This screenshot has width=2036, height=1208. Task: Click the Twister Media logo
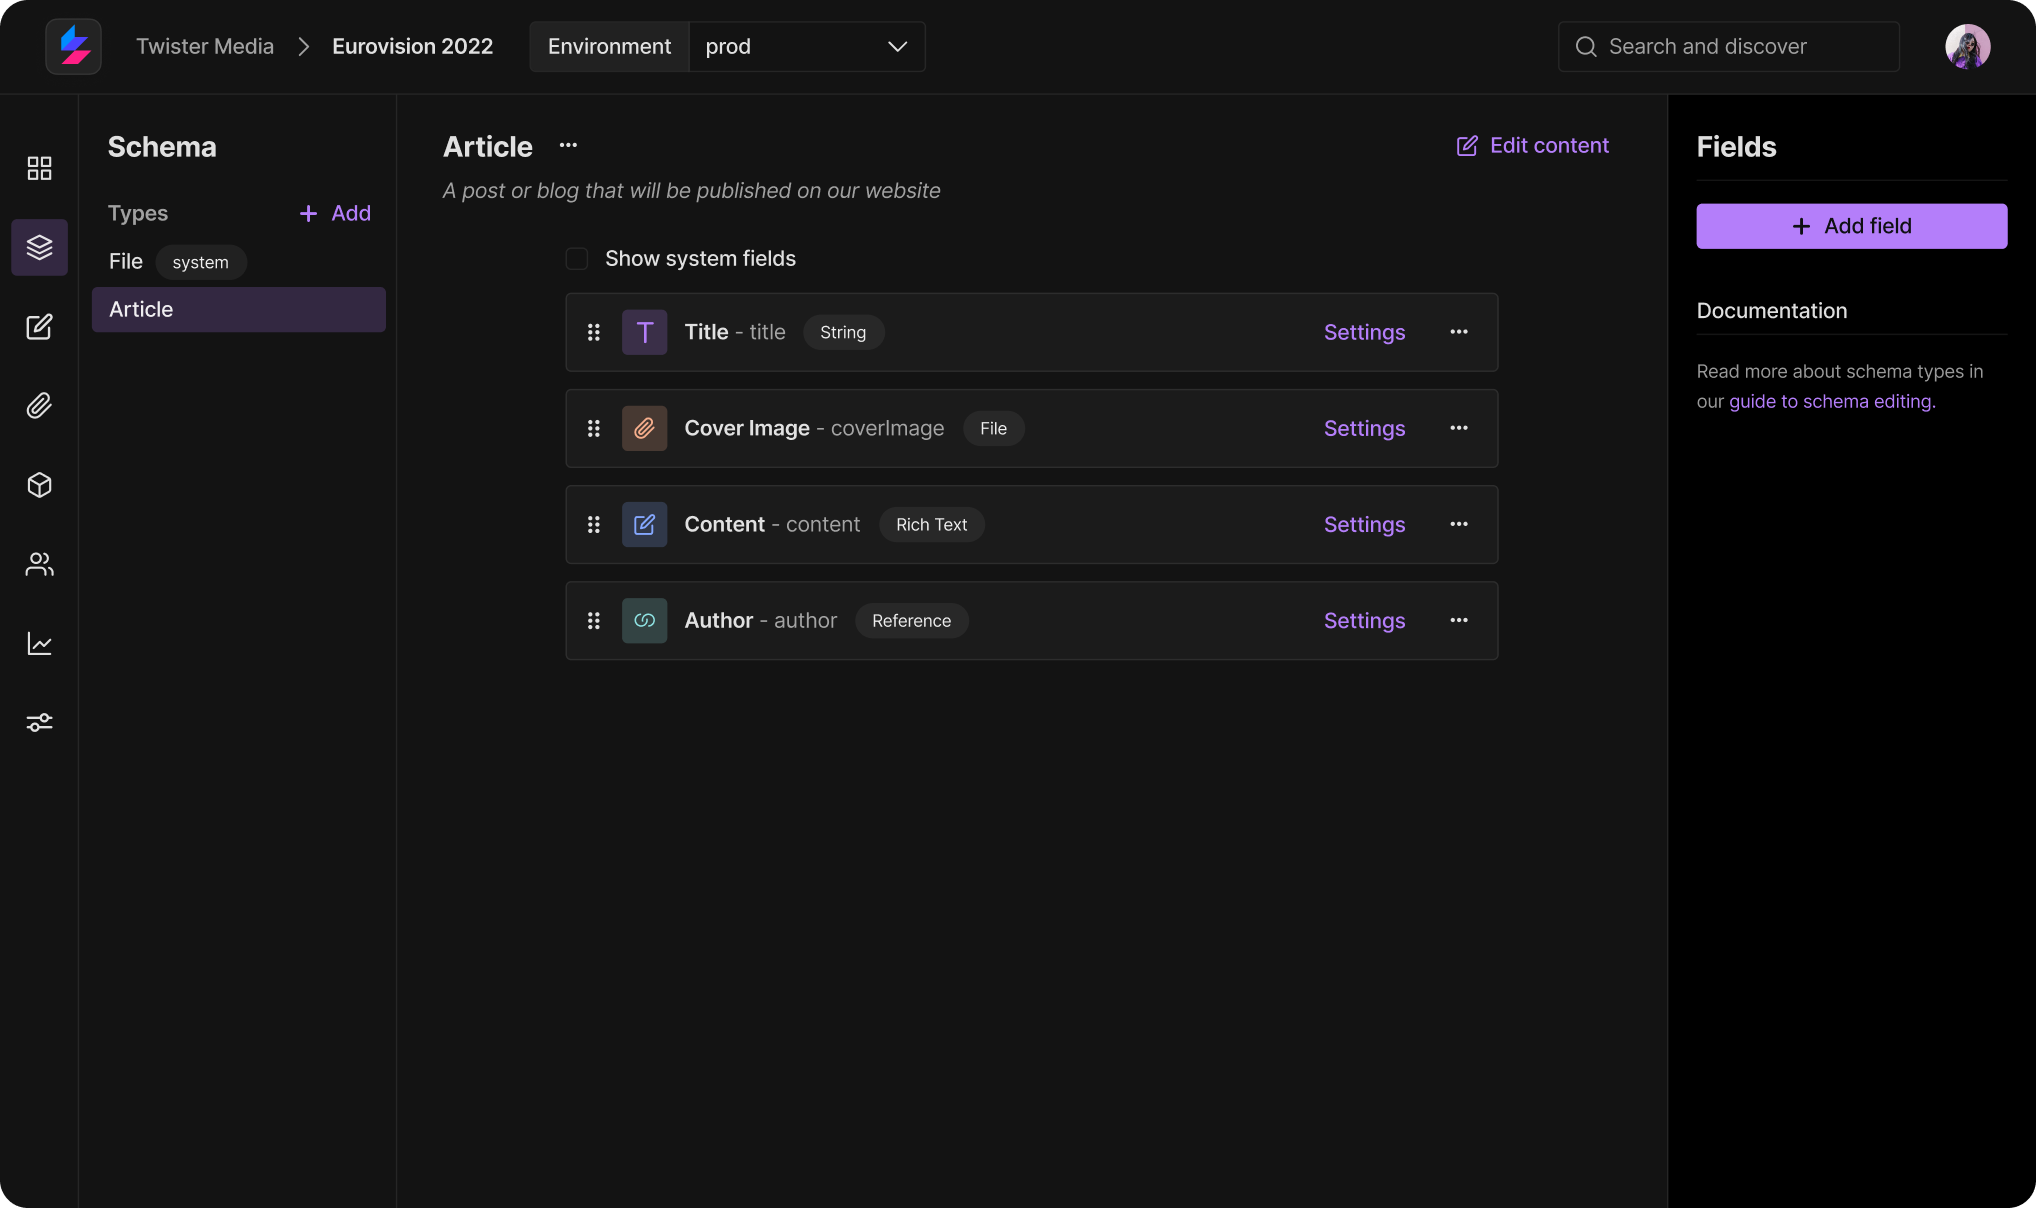(73, 46)
